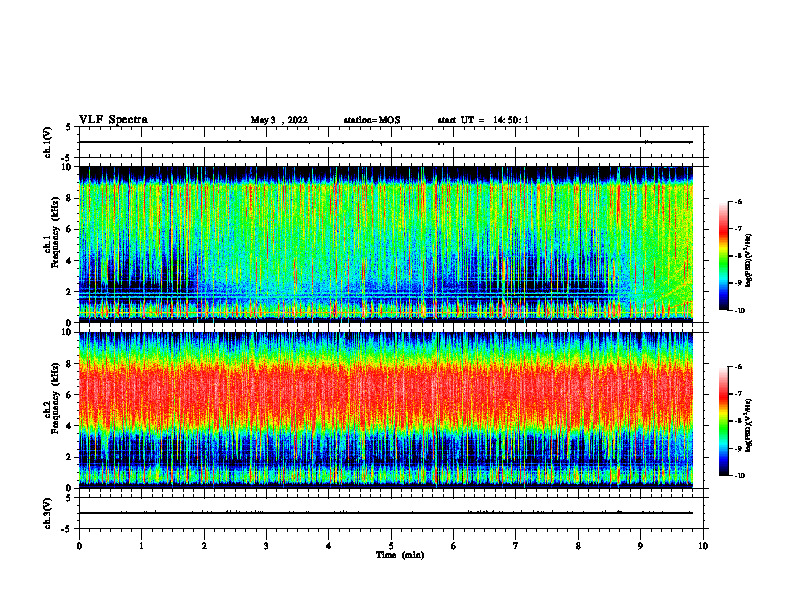Click the "ch.3(V)" axis label
Viewport: 792px width, 612px height.
[48, 514]
